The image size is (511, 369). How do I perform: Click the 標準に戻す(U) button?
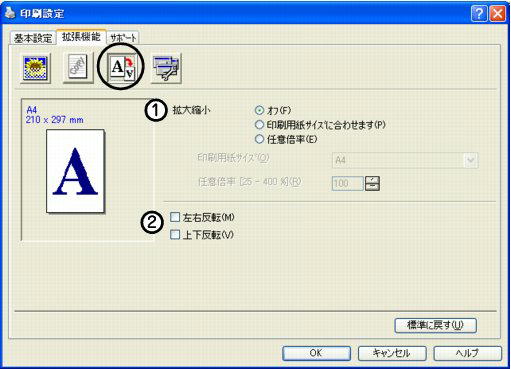(x=435, y=325)
